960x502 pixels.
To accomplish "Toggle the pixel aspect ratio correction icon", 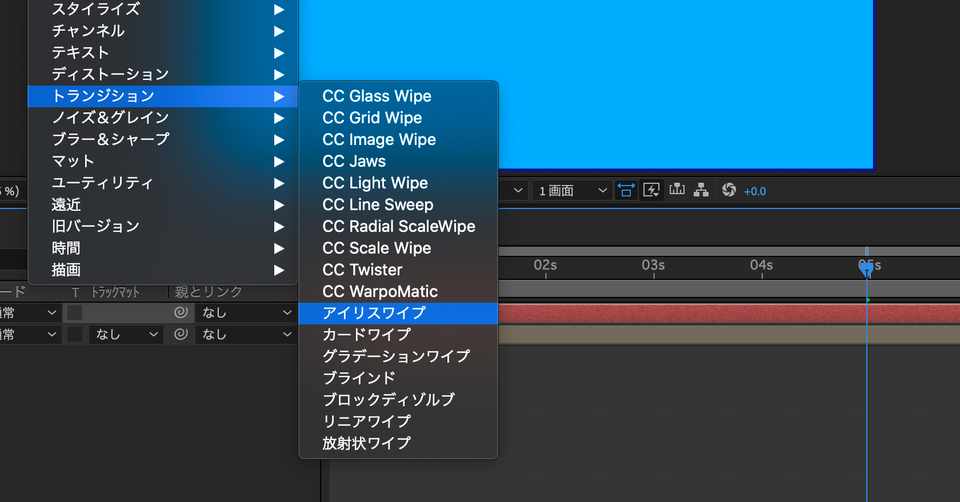I will (625, 190).
